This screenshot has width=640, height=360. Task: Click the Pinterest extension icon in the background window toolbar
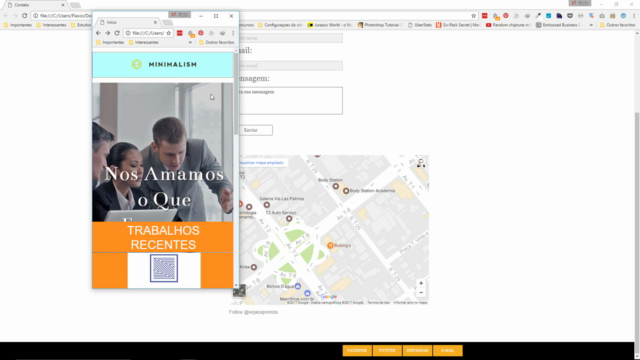tap(506, 16)
